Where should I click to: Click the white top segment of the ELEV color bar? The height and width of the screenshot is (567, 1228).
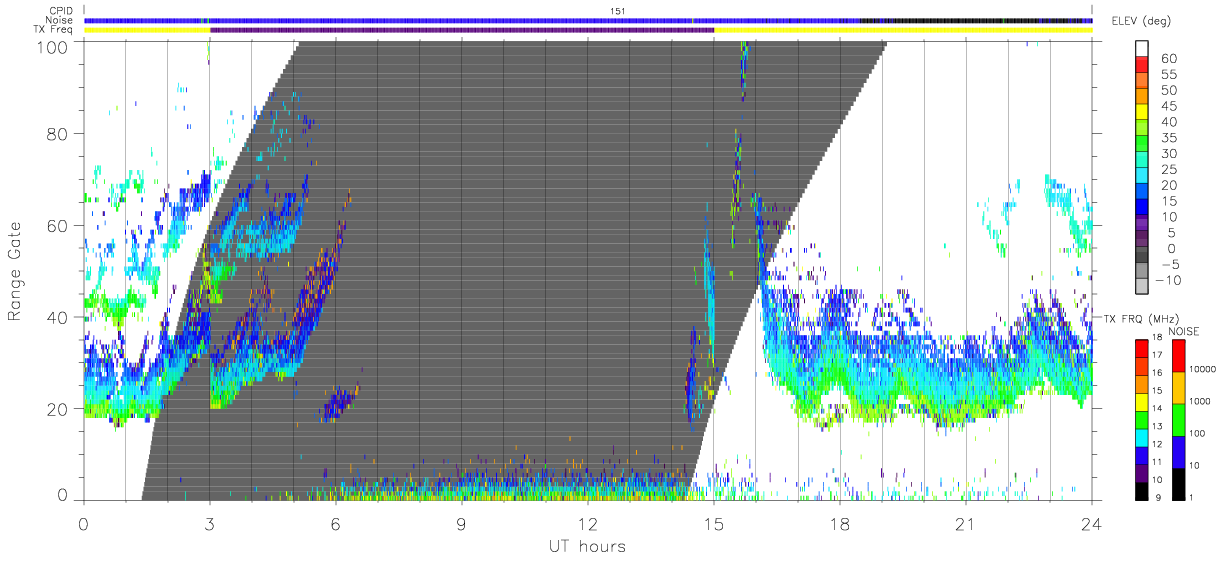tap(1142, 49)
